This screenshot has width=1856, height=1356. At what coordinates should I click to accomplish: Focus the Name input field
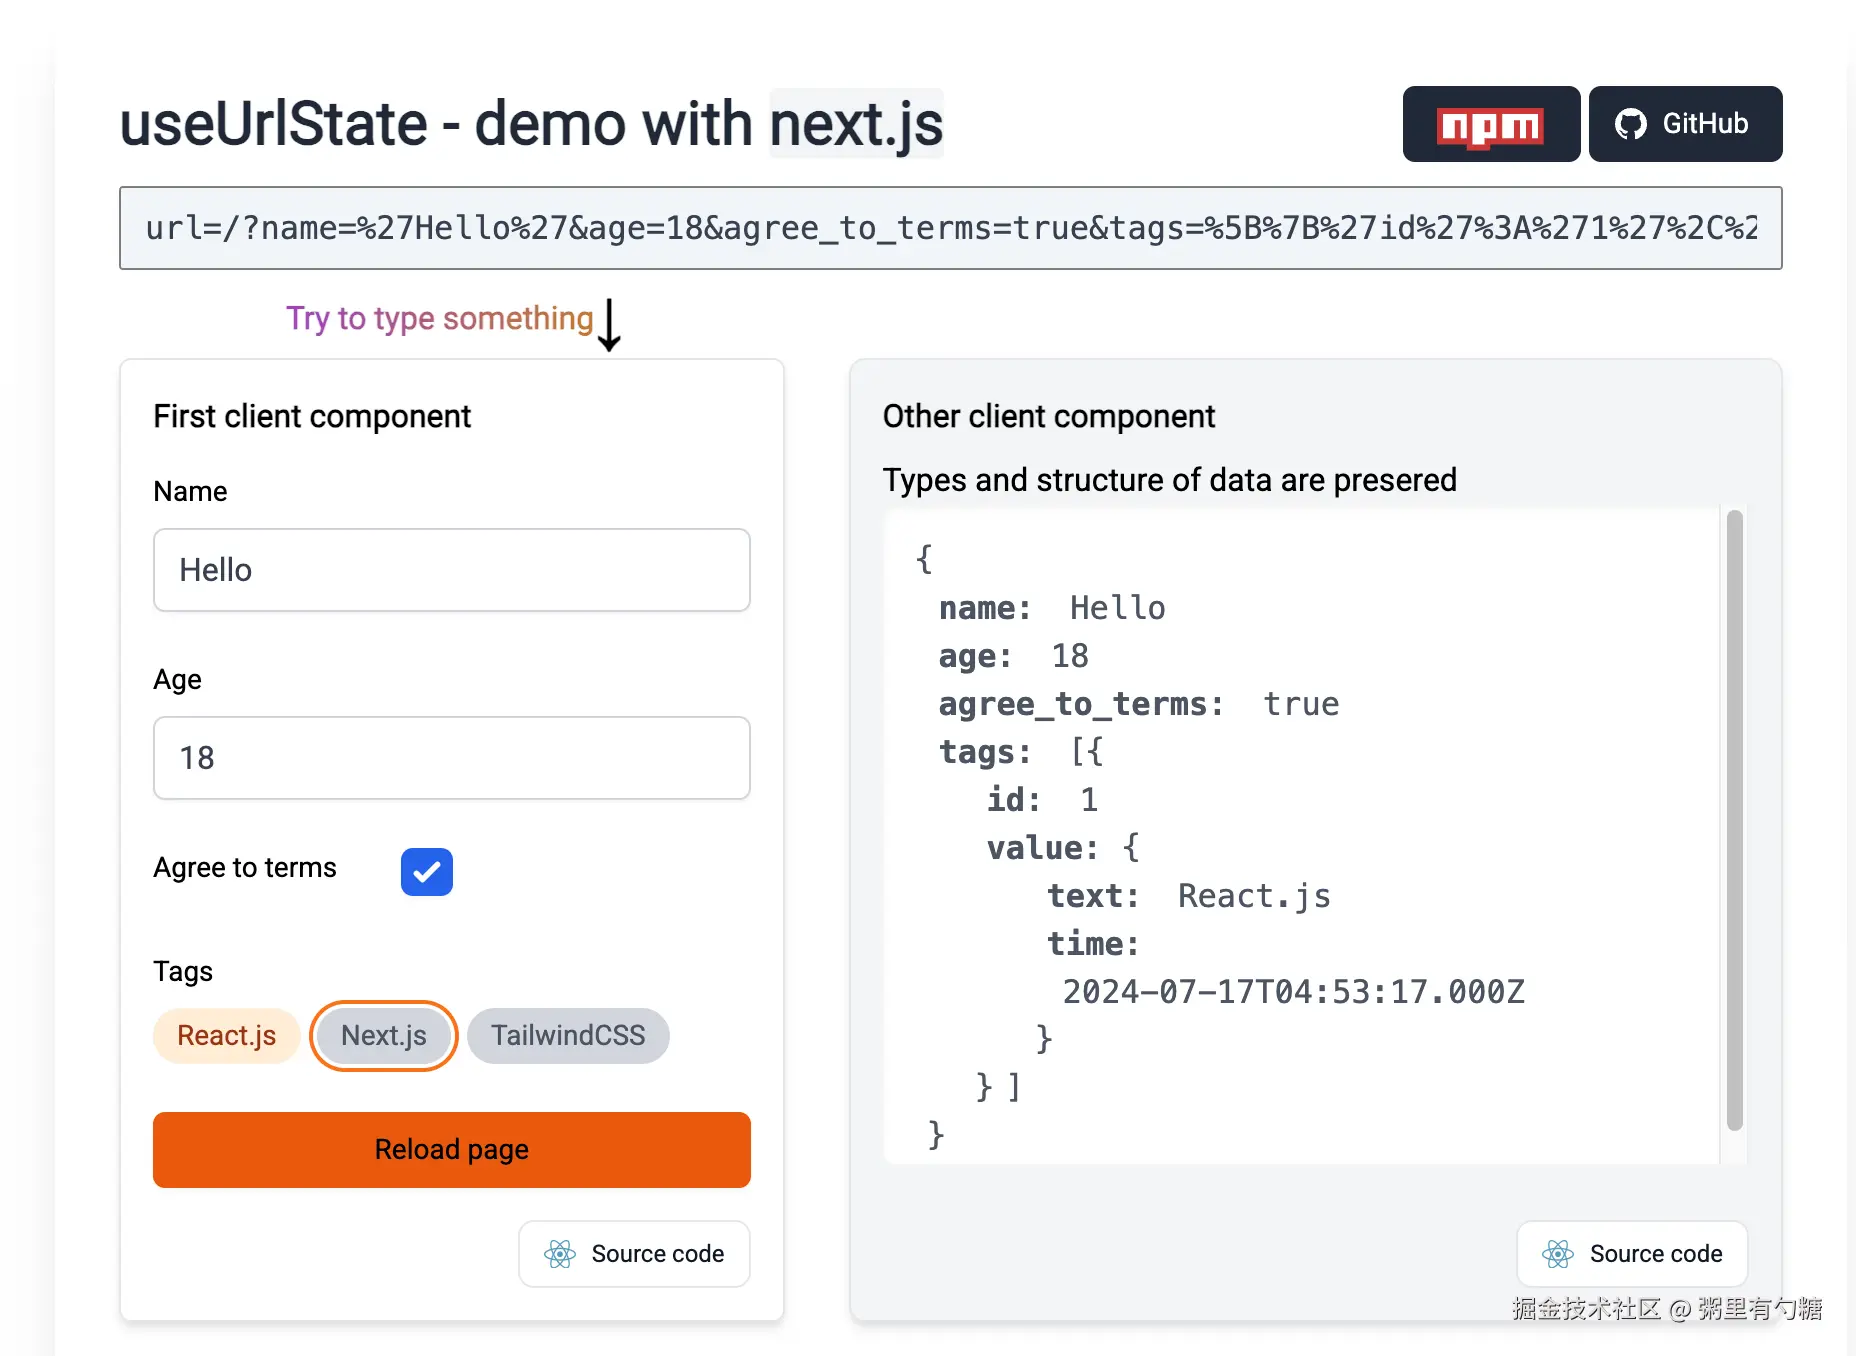[452, 570]
